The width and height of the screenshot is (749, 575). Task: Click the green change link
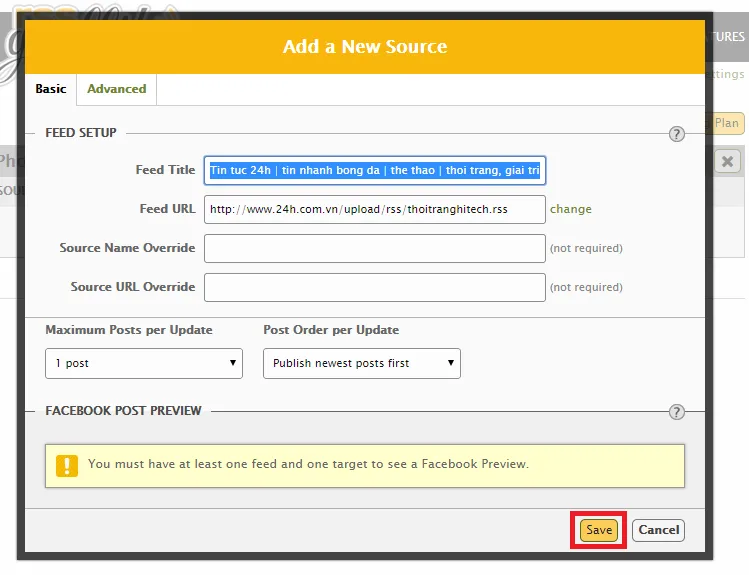[x=571, y=210]
